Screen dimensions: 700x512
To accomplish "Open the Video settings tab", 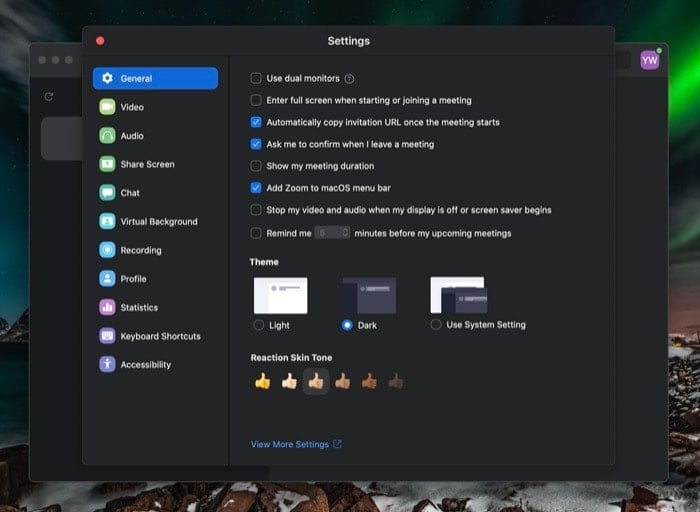I will click(x=155, y=107).
